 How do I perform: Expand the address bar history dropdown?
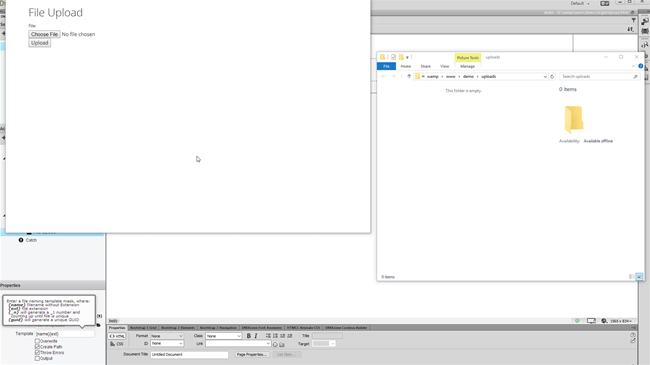pos(545,77)
